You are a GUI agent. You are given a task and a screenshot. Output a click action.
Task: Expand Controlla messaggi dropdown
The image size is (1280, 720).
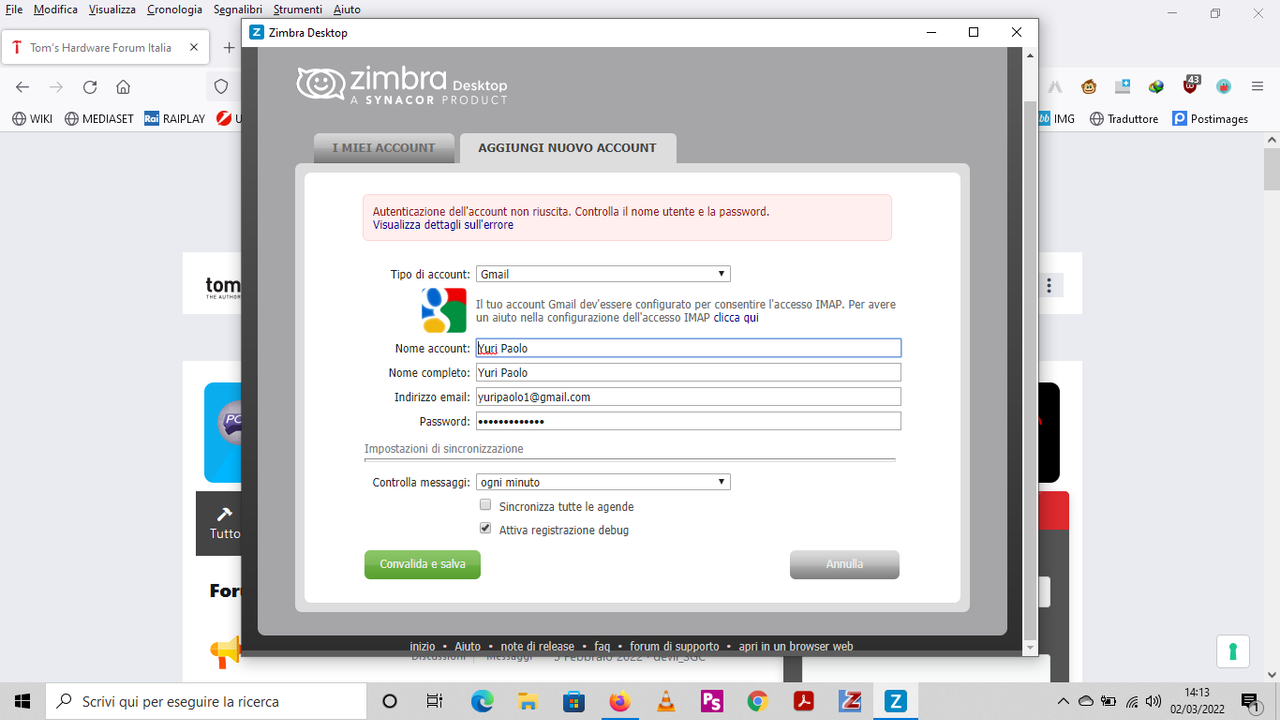[603, 482]
